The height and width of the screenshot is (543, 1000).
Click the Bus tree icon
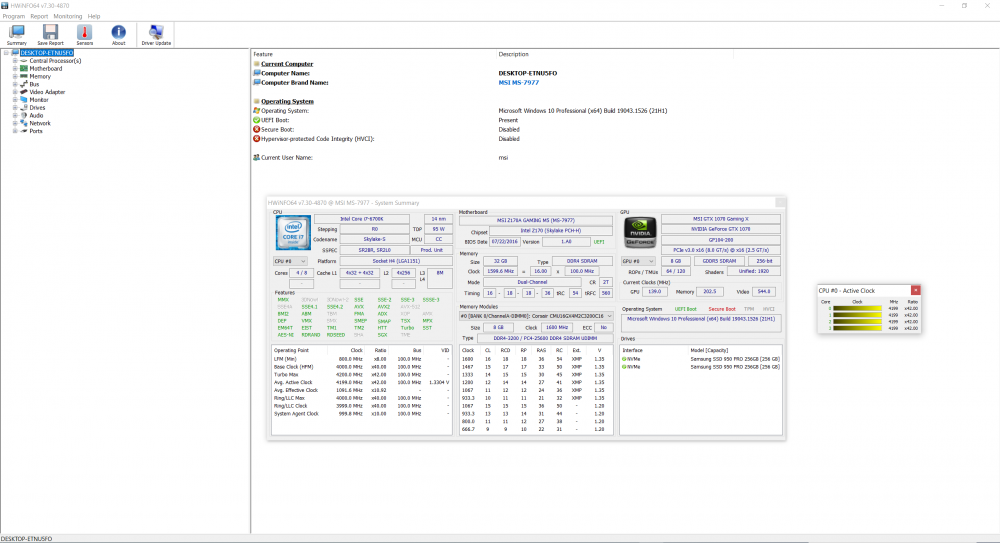pyautogui.click(x=24, y=84)
